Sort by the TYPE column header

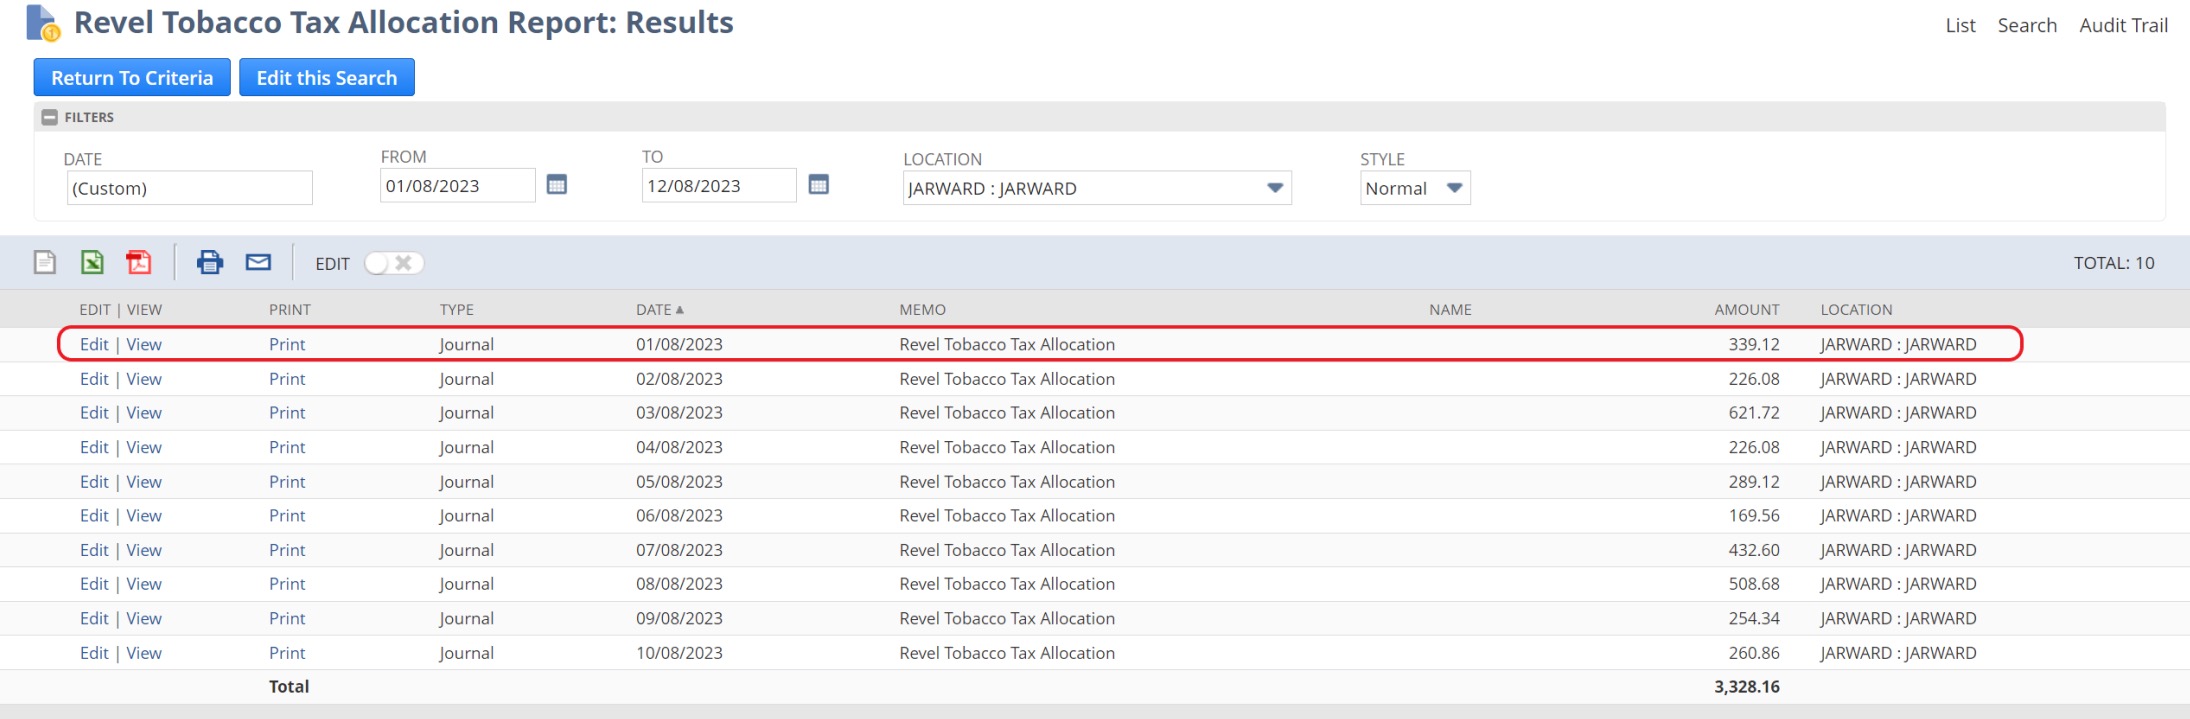click(x=457, y=310)
